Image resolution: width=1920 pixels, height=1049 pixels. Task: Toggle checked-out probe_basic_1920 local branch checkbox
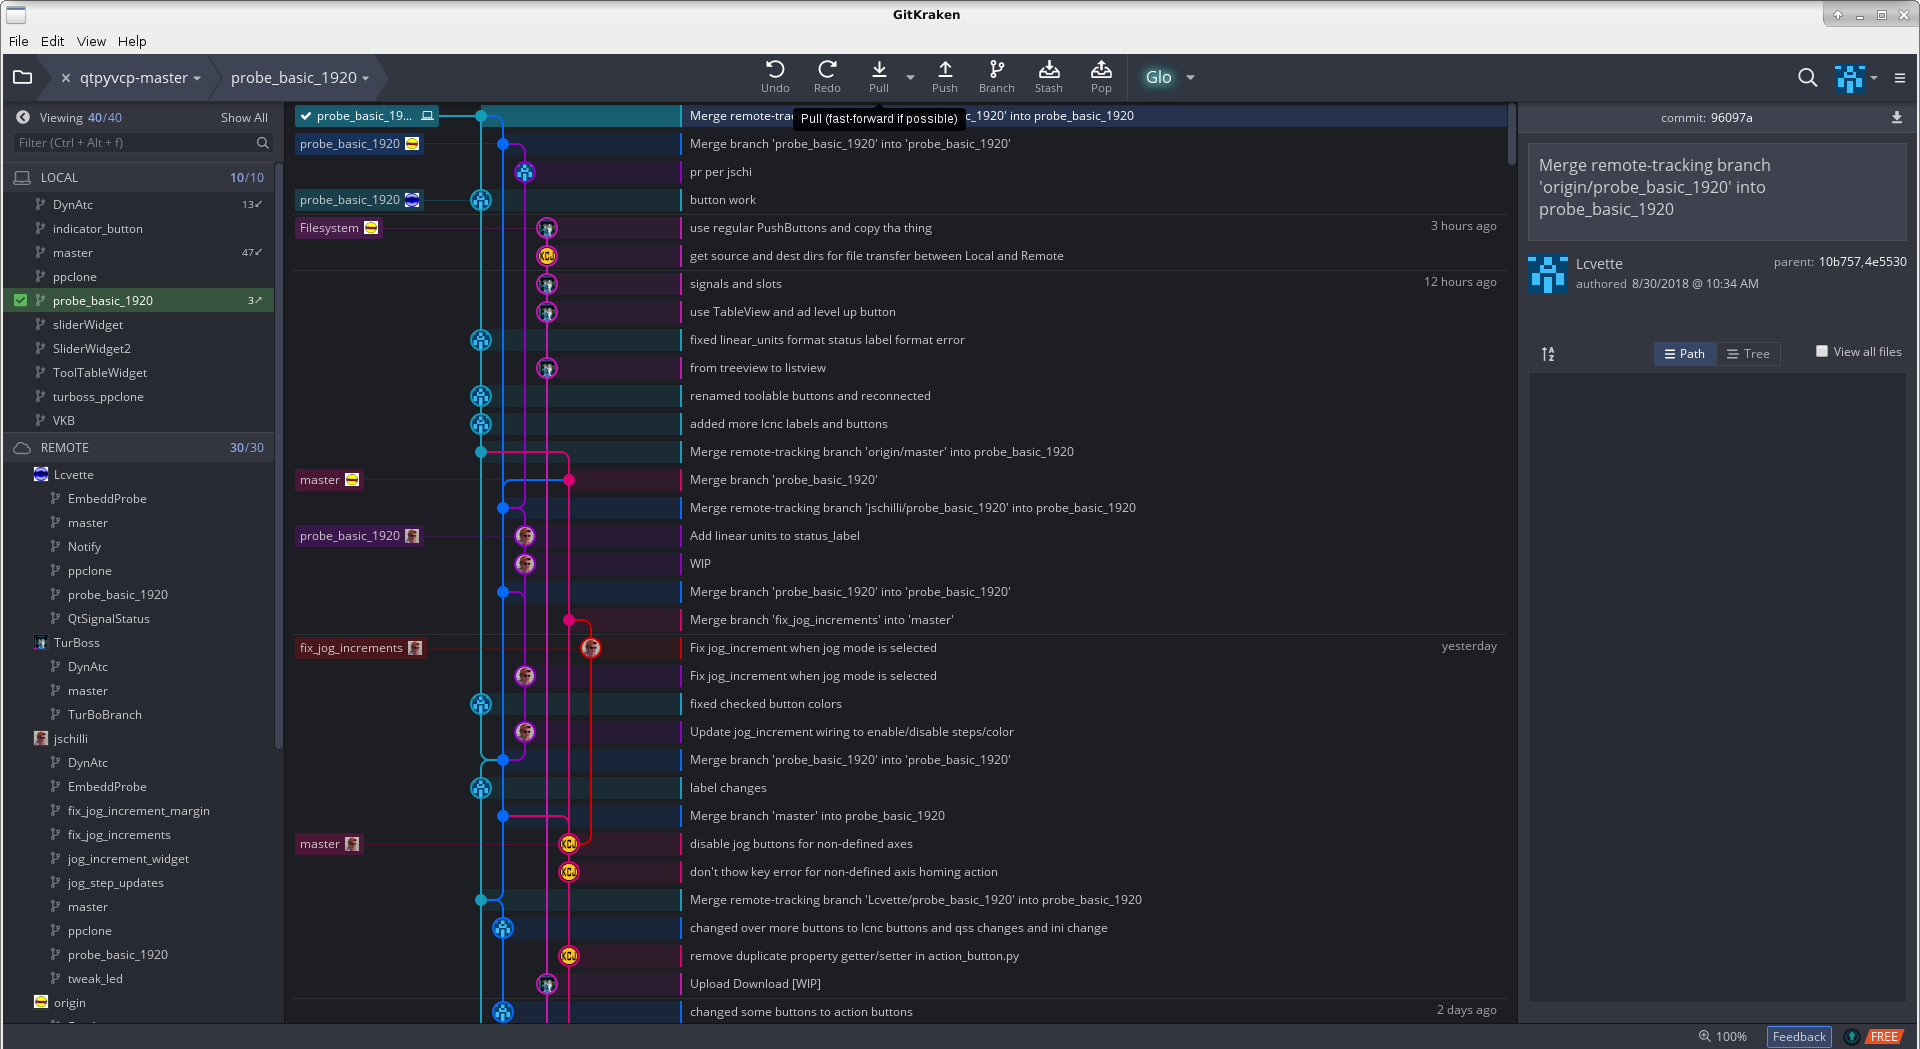point(20,300)
